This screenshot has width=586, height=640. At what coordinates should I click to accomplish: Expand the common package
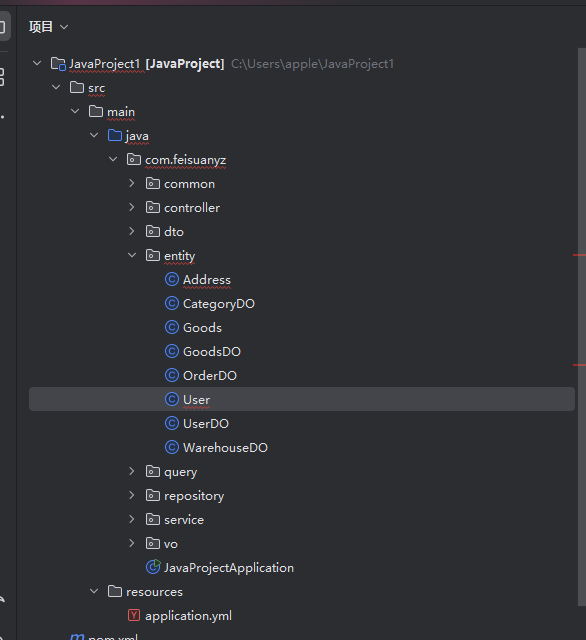(132, 184)
